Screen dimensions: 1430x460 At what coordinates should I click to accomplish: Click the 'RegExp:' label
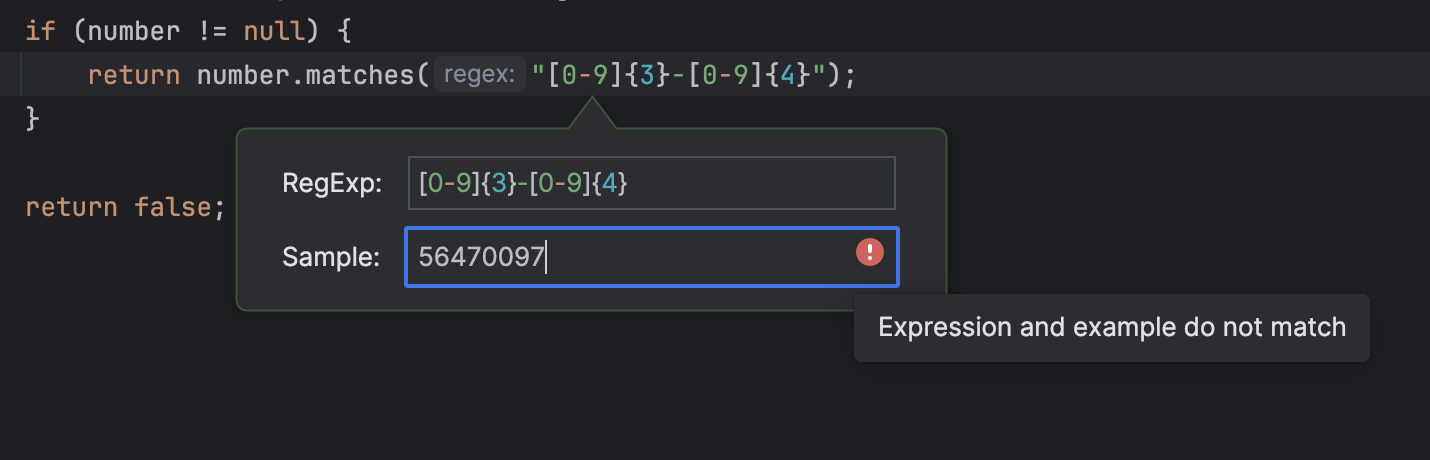tap(332, 184)
